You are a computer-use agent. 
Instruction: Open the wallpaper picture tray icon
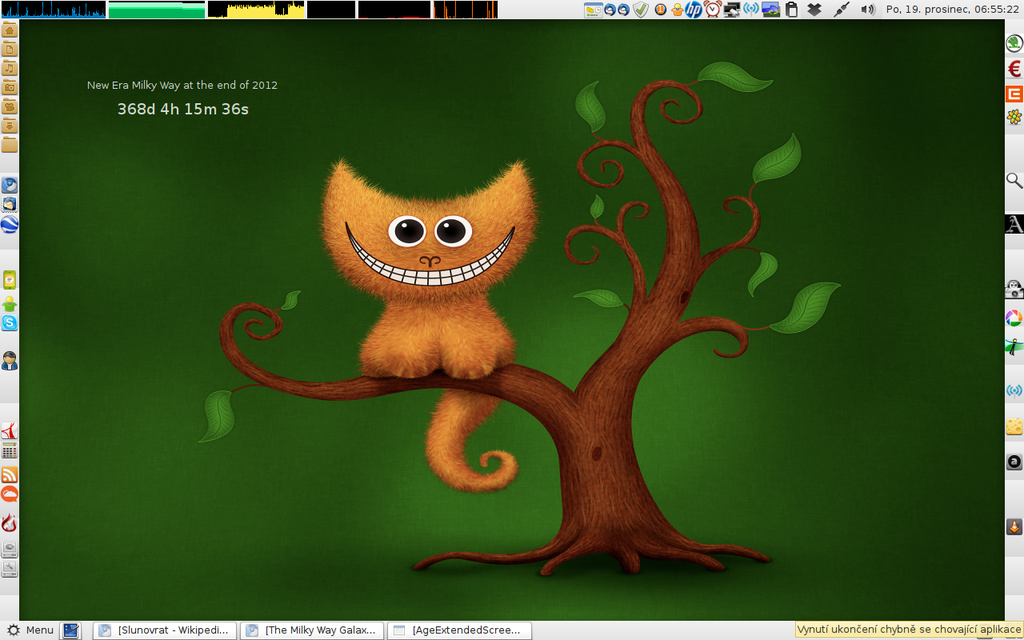771,9
